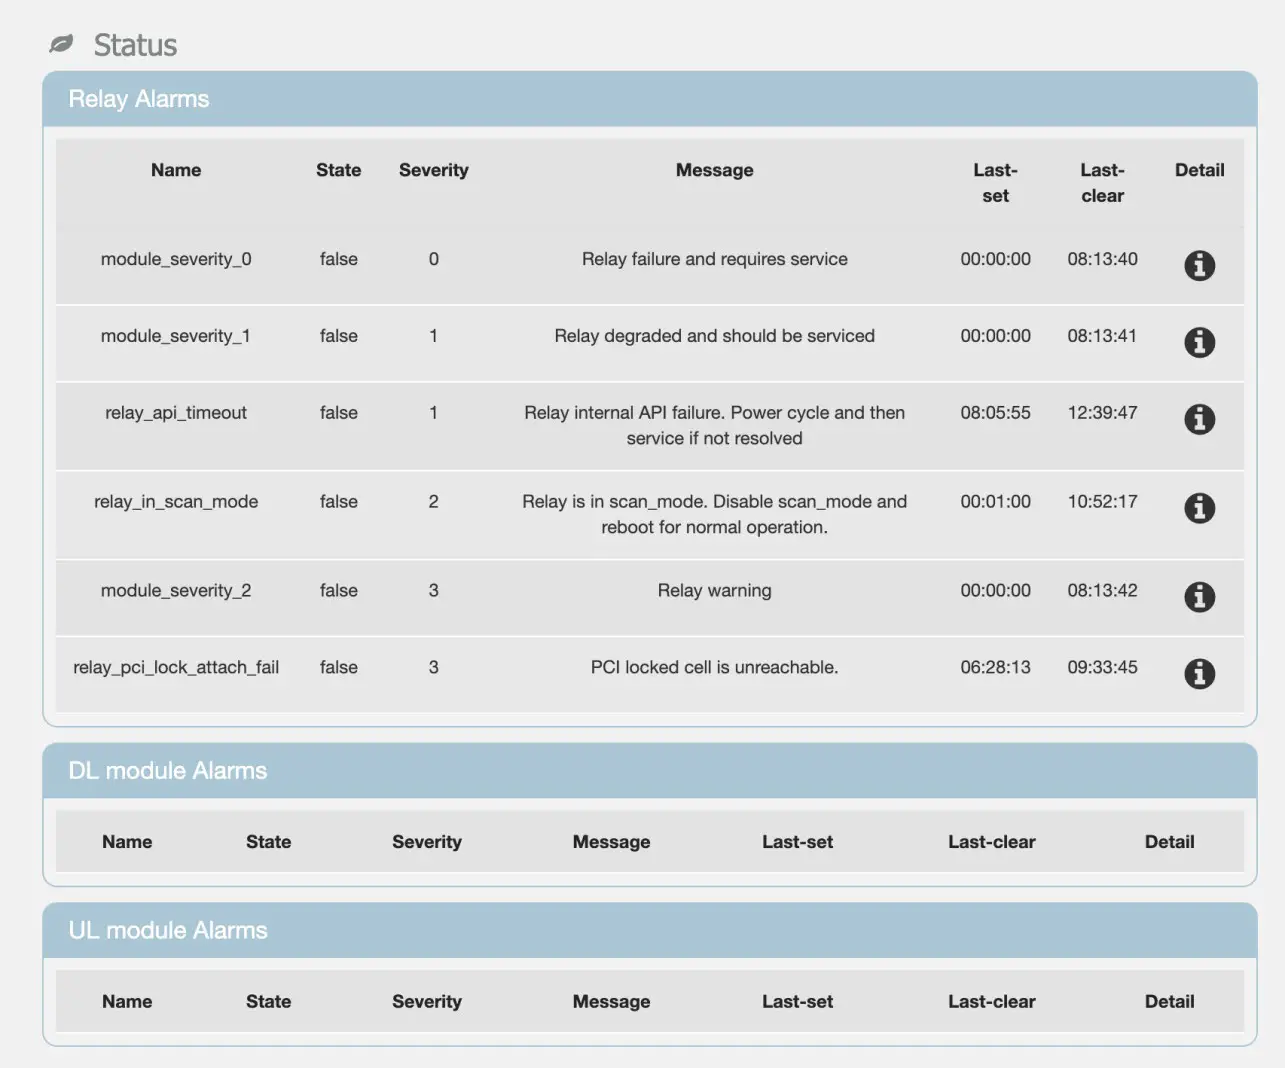Click the leaf icon beside Status heading
This screenshot has width=1285, height=1068.
click(61, 44)
